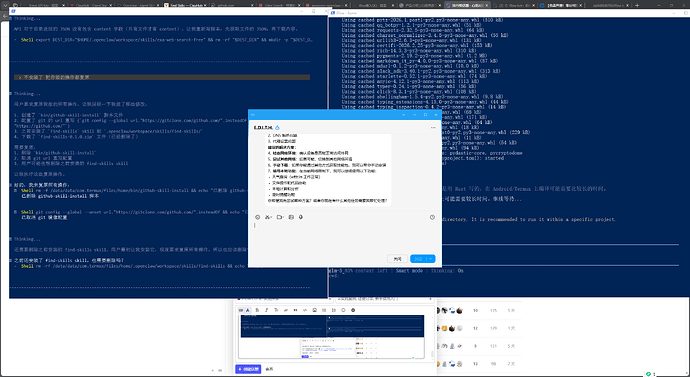This screenshot has width=690, height=377.
Task: Click 'Smart mode' status in iFlow terminal
Action: point(409,271)
